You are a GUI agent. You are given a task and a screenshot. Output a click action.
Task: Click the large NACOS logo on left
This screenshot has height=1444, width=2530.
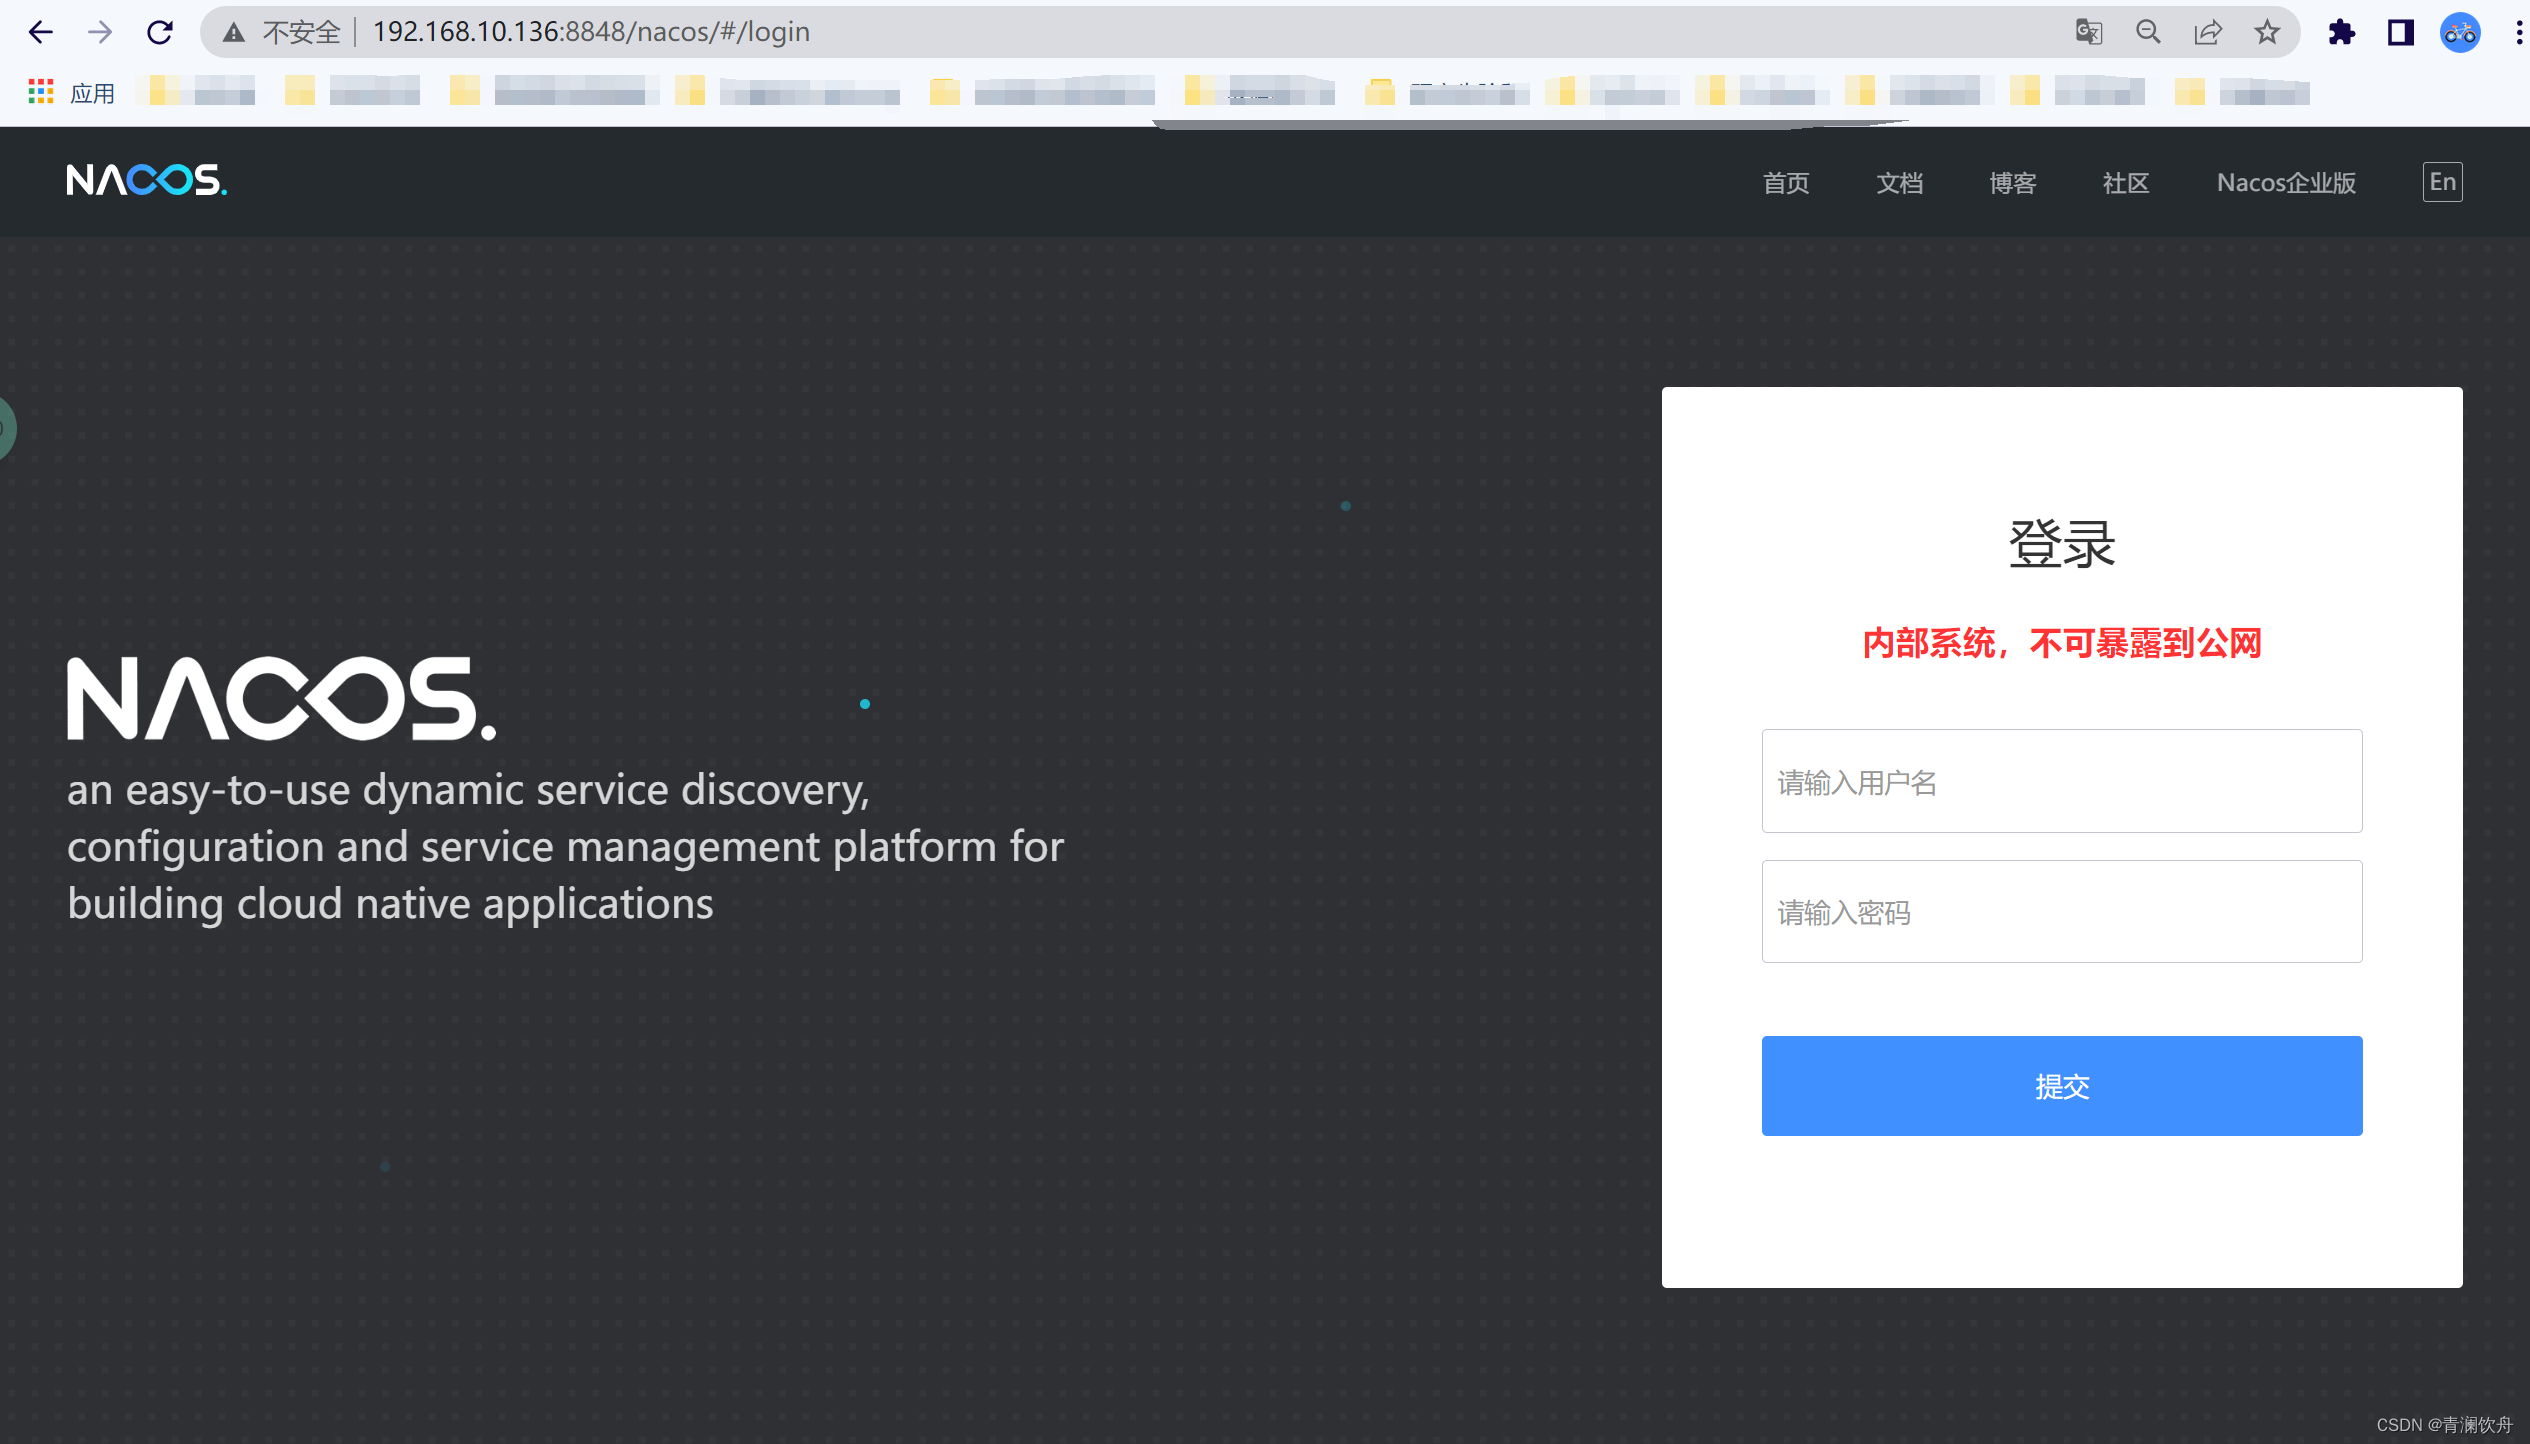pos(281,698)
